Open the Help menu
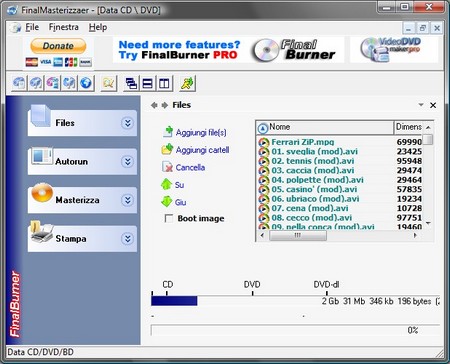The height and width of the screenshot is (364, 450). (x=98, y=27)
